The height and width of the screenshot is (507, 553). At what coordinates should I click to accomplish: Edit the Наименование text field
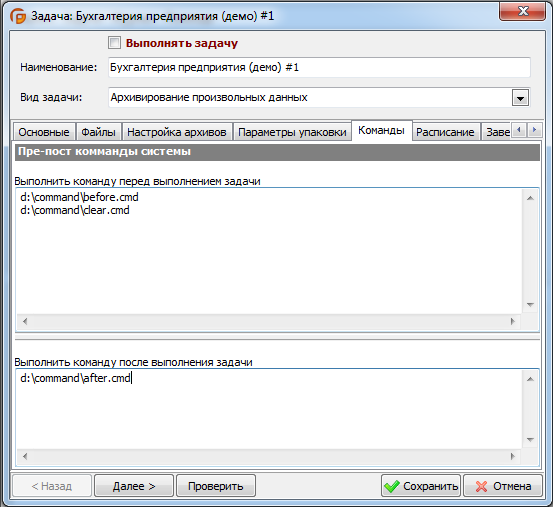click(319, 67)
